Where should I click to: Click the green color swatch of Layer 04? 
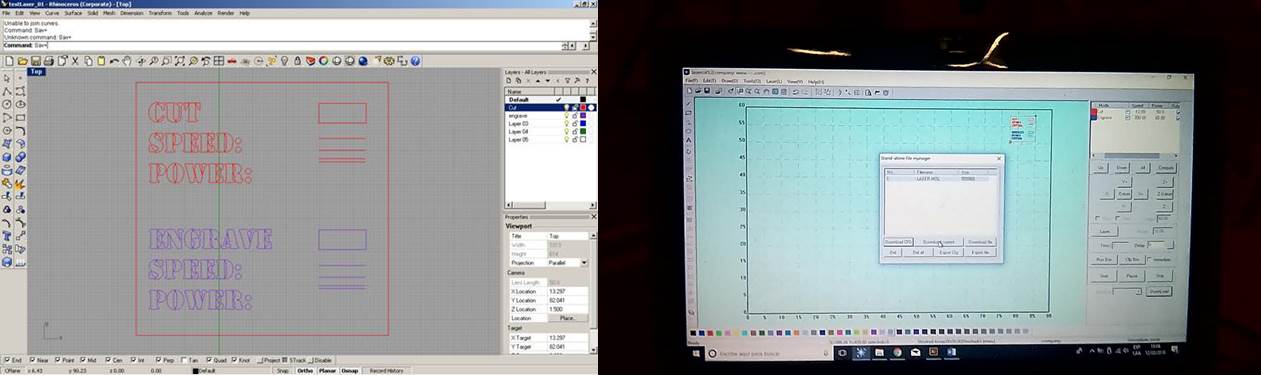point(583,131)
